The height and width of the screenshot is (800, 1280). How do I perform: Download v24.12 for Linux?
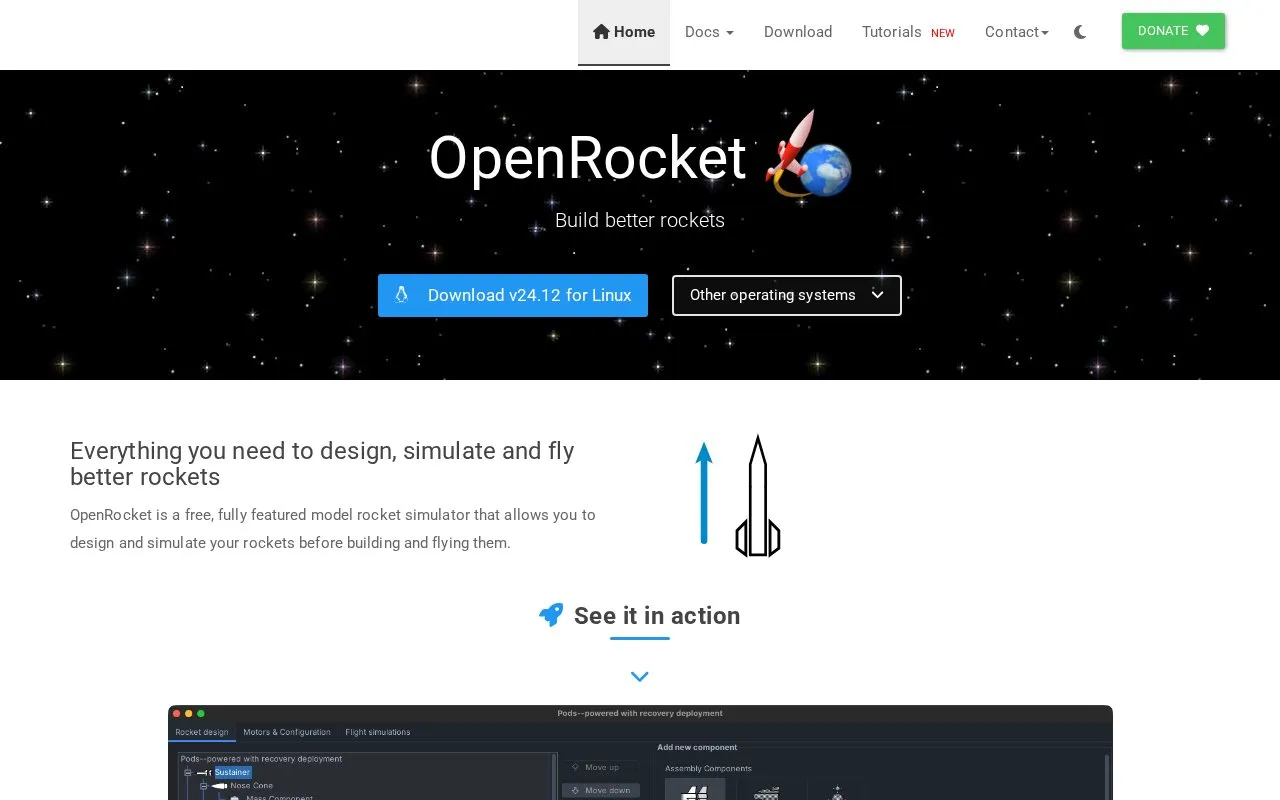click(x=513, y=295)
